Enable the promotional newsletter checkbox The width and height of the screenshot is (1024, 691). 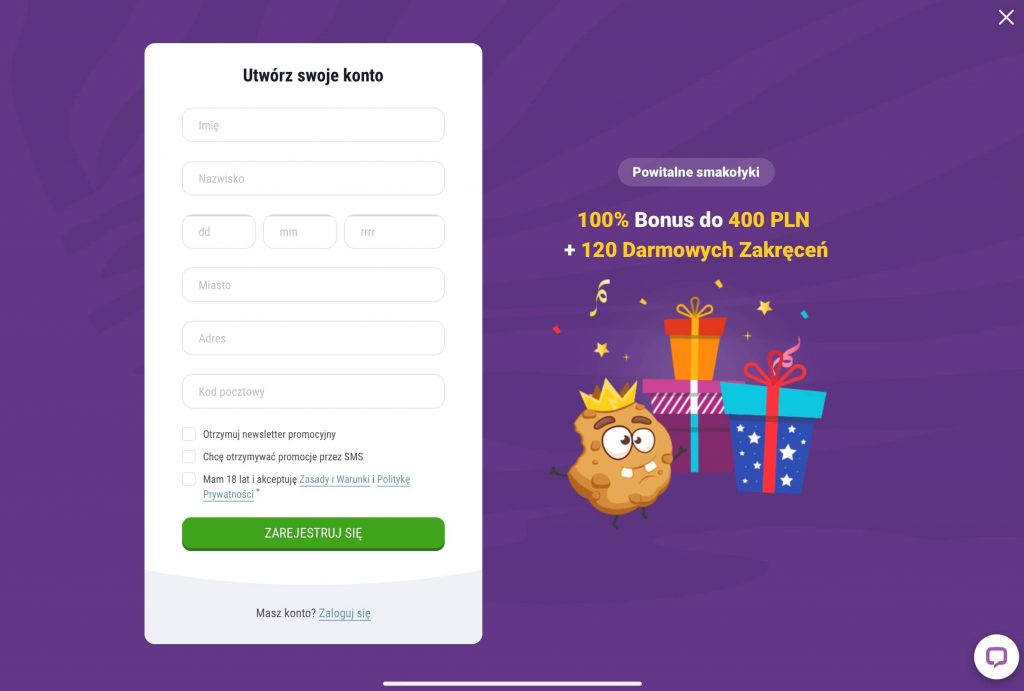pos(189,434)
